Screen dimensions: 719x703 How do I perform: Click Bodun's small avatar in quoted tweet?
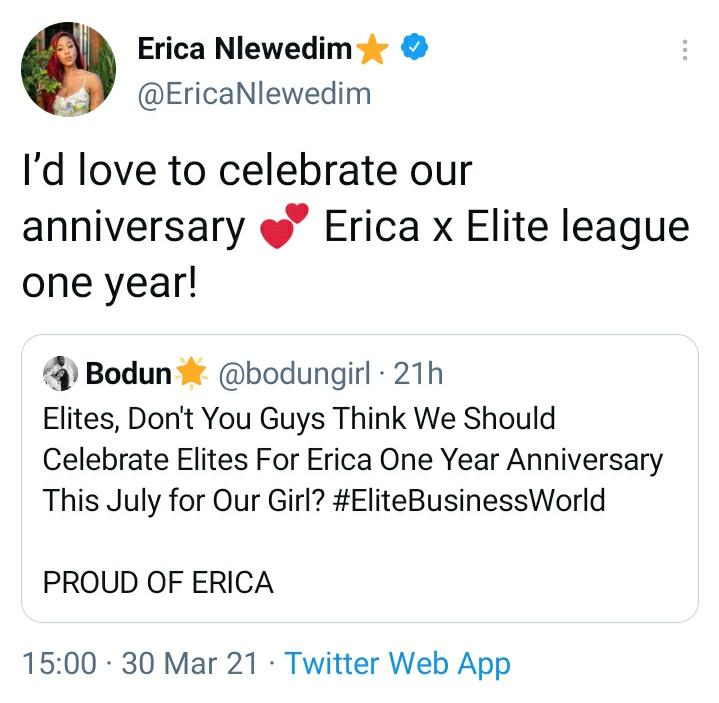(62, 374)
